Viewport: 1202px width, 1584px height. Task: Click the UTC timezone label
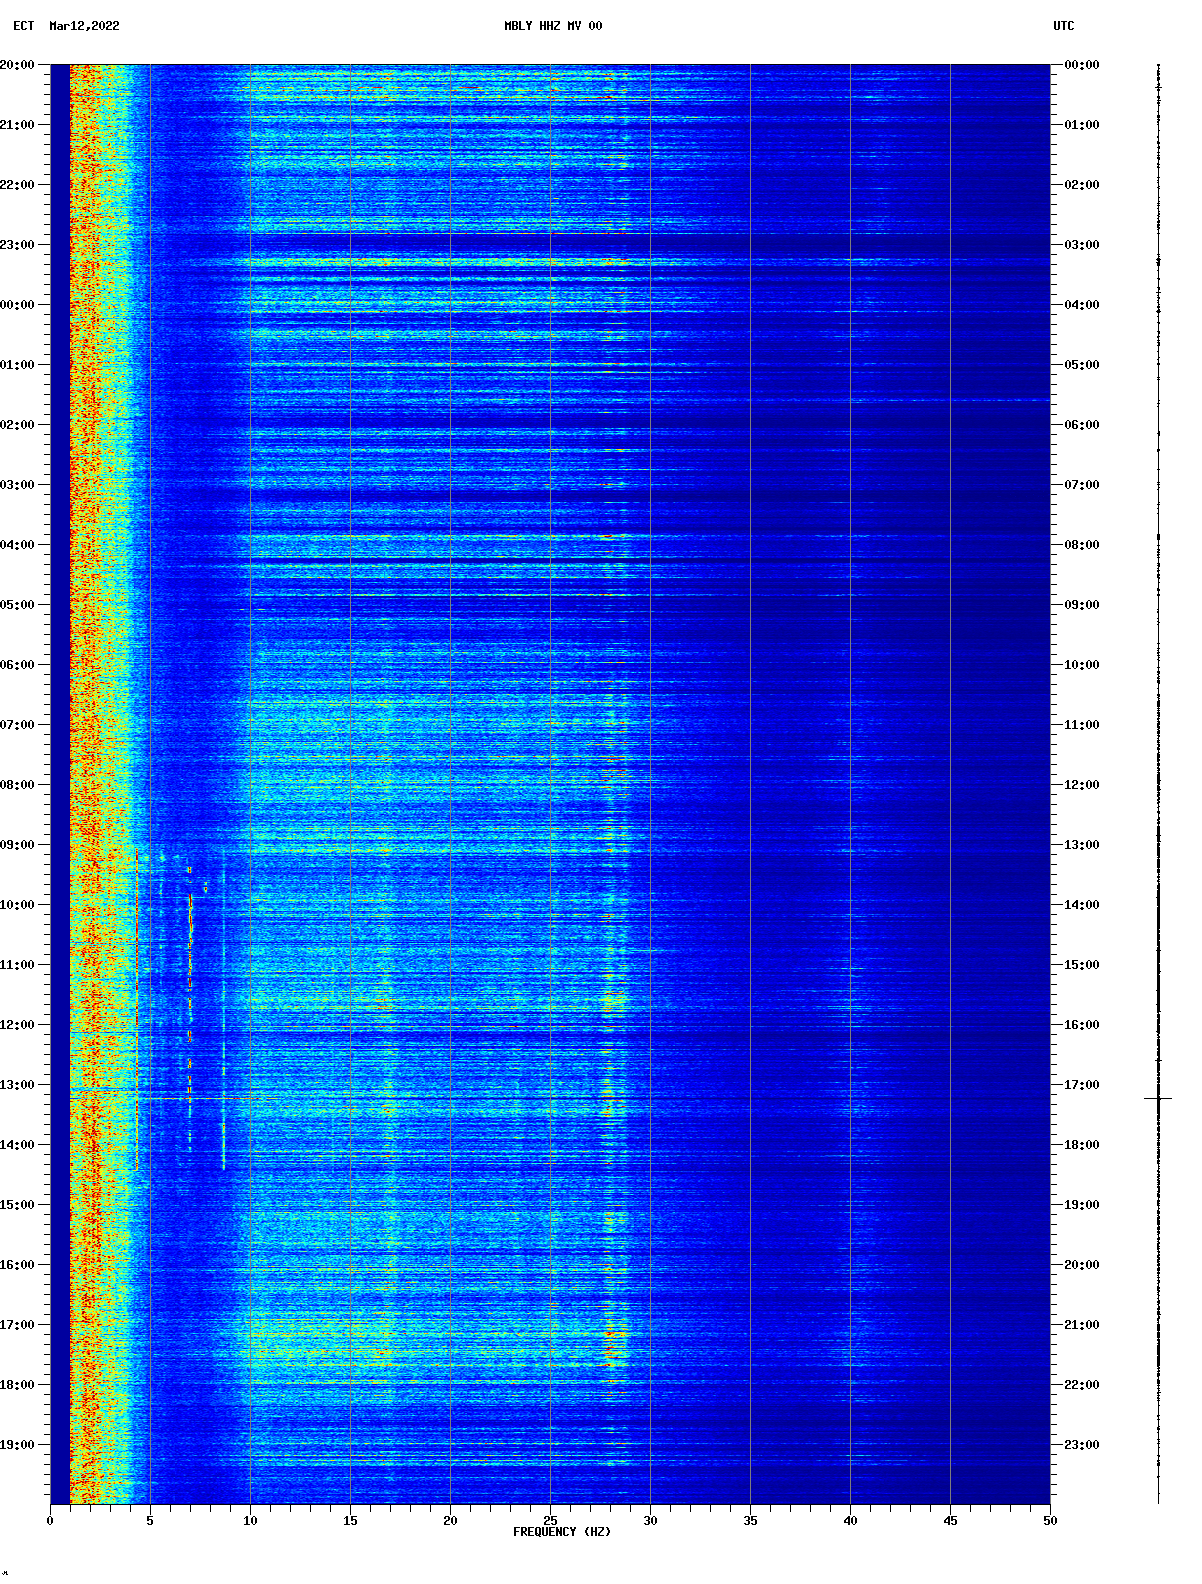click(1064, 26)
